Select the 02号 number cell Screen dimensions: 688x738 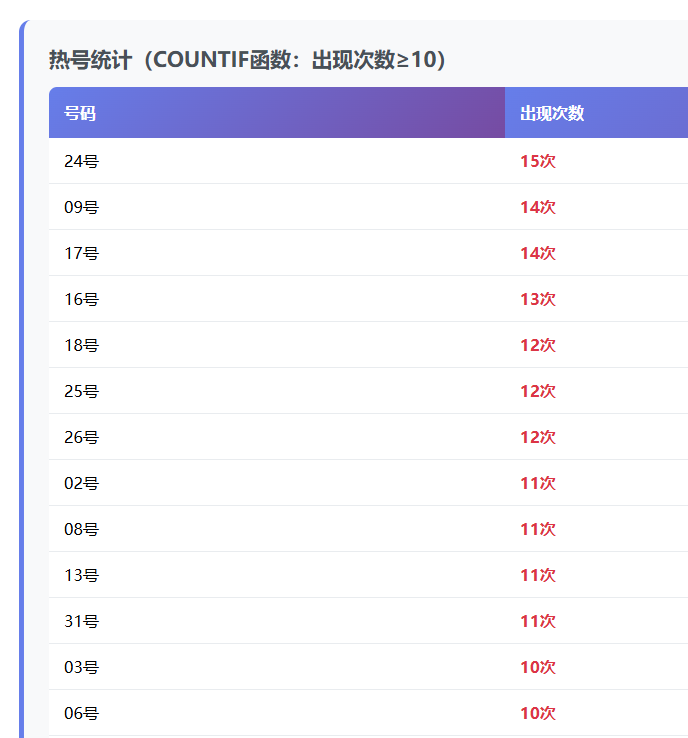(x=82, y=483)
